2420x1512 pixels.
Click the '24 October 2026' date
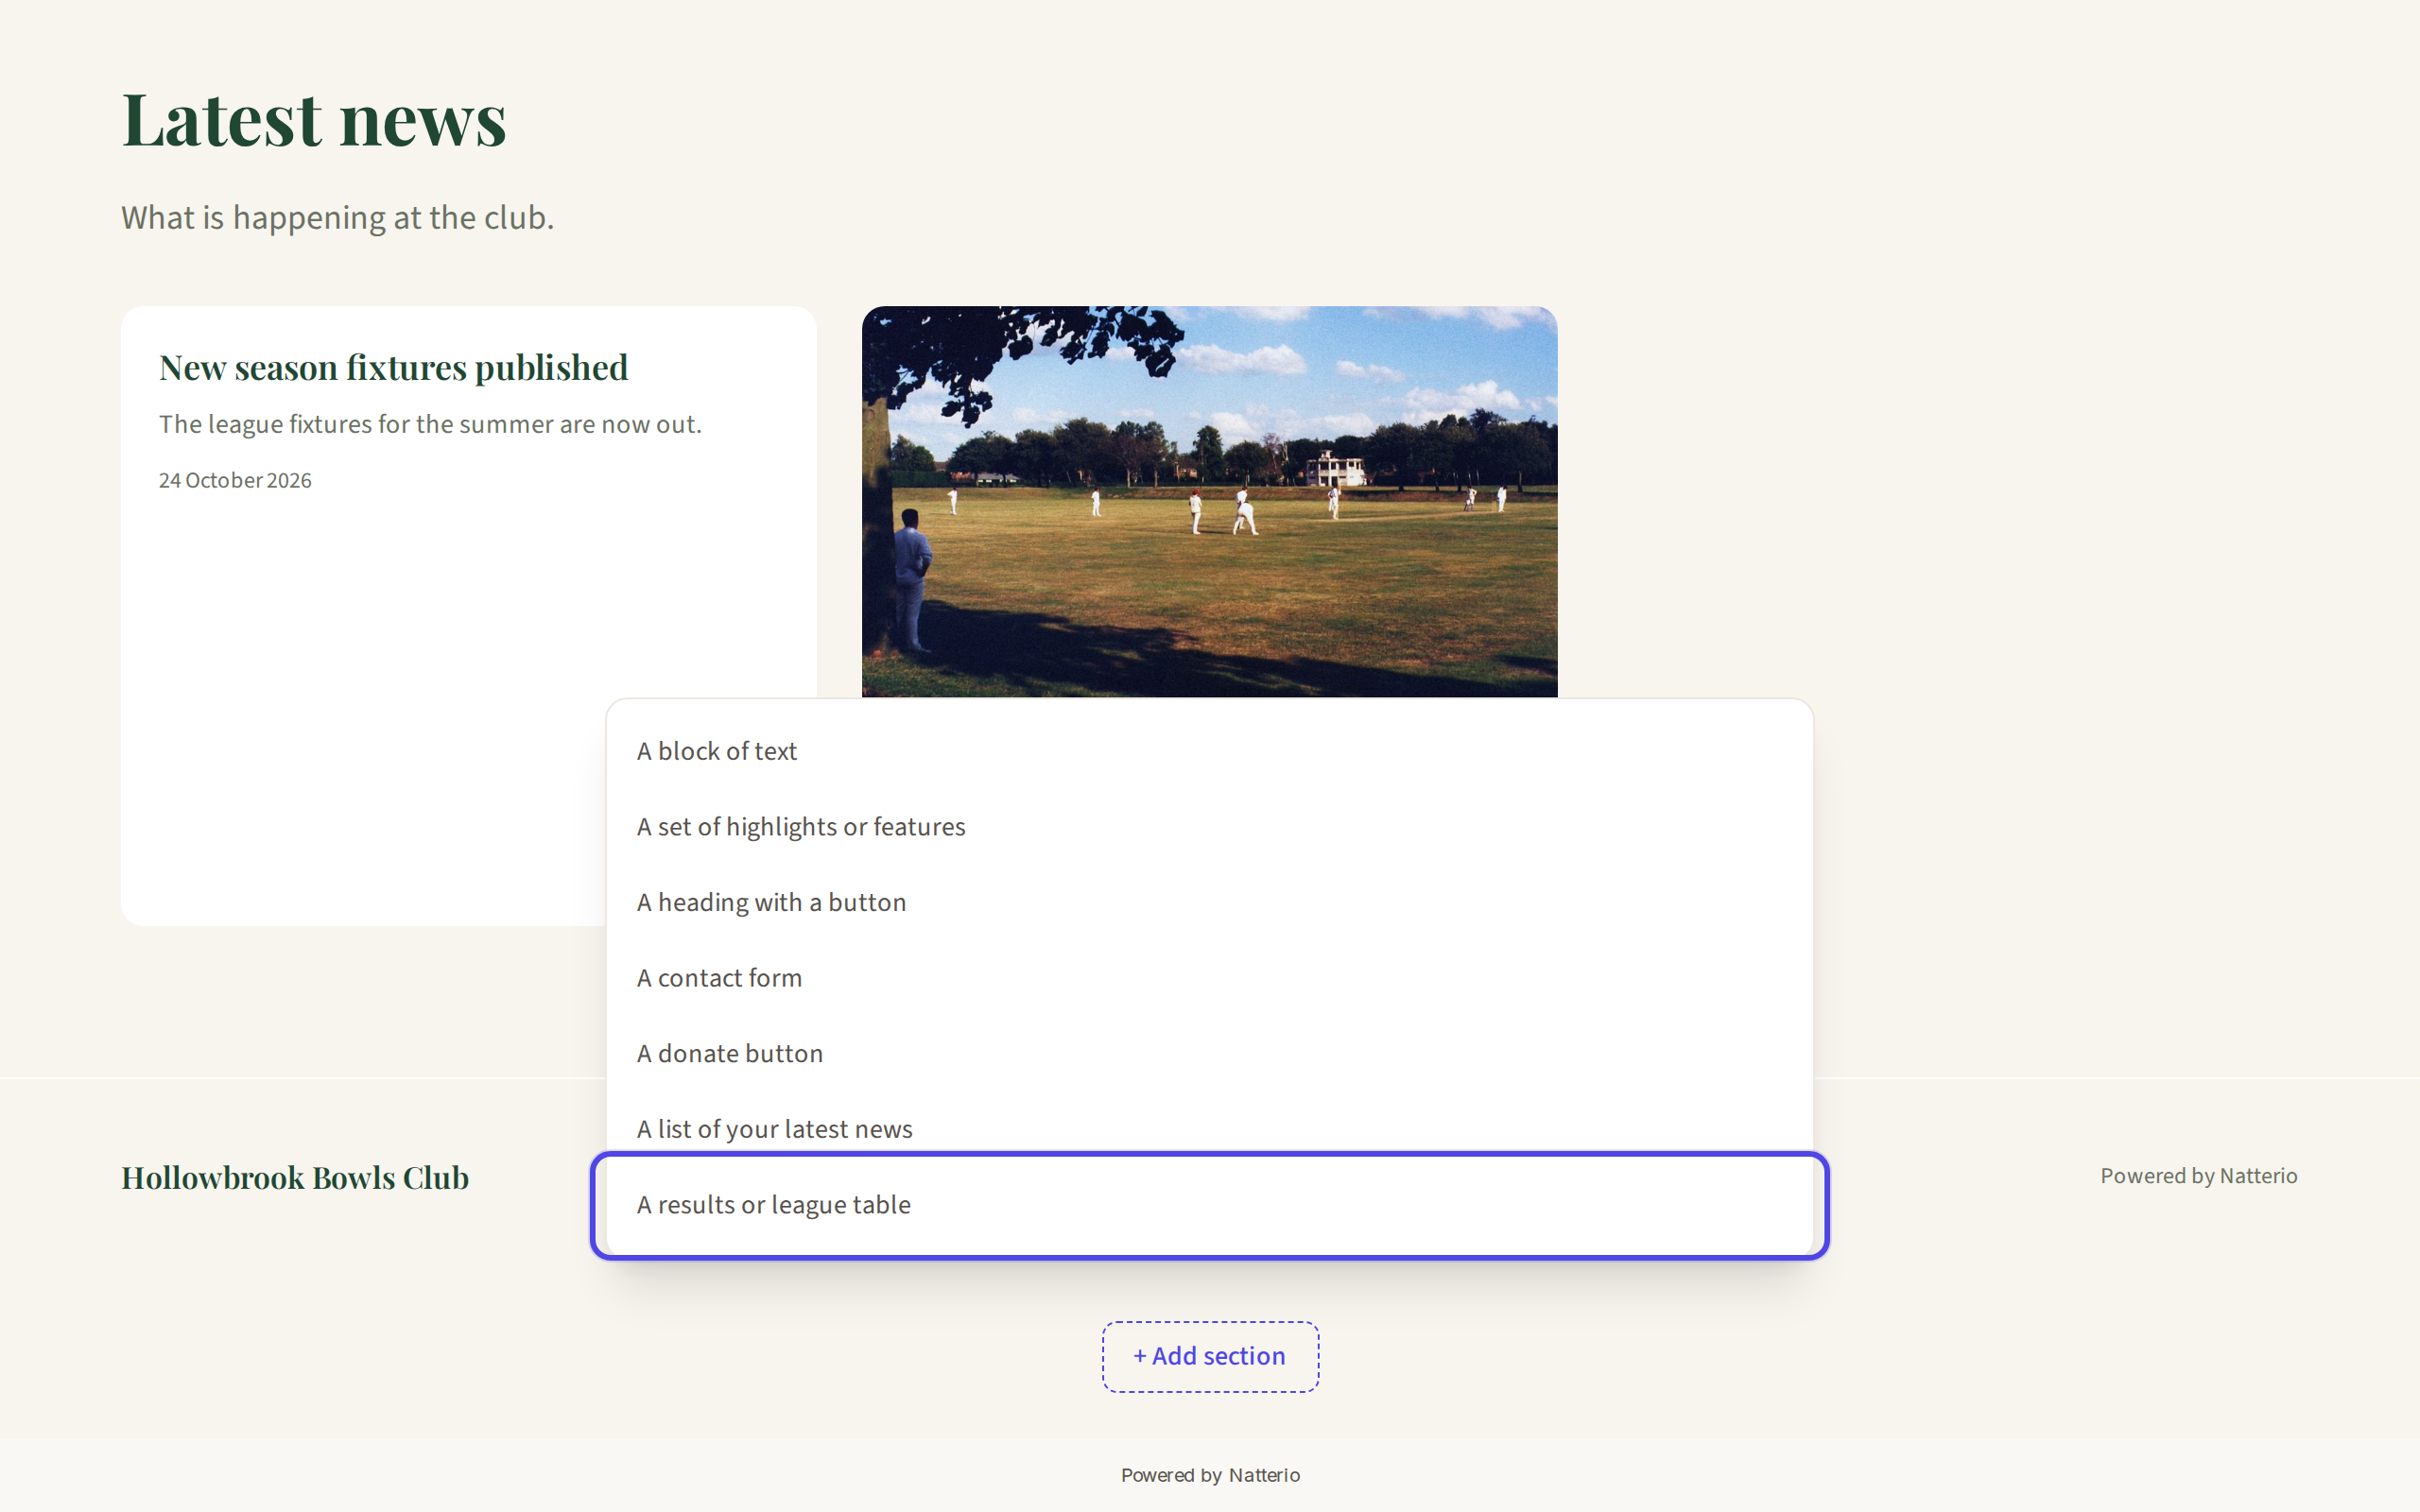point(235,481)
